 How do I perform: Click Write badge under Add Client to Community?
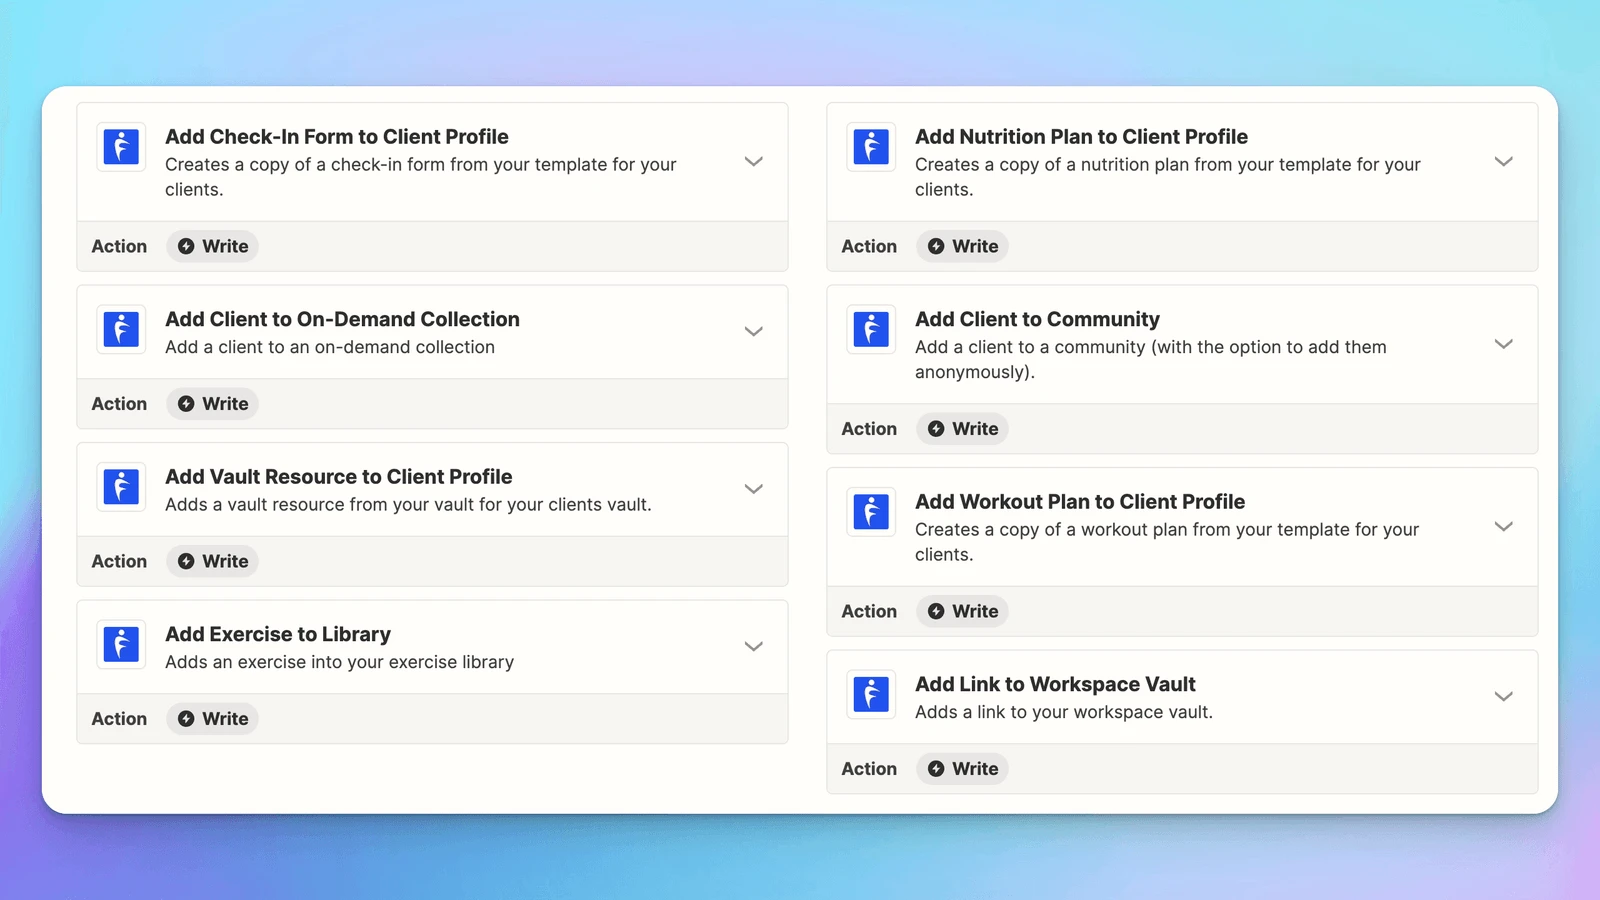click(x=962, y=429)
